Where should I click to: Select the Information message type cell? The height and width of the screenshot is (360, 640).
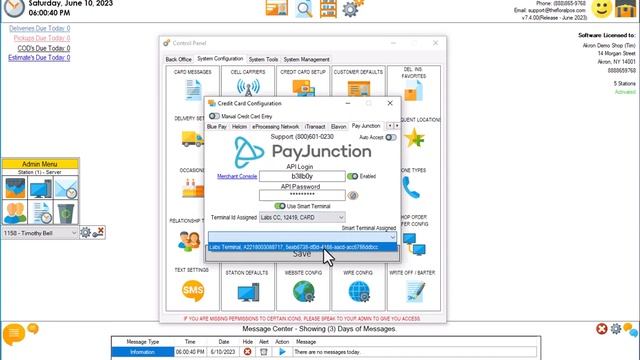tap(142, 352)
